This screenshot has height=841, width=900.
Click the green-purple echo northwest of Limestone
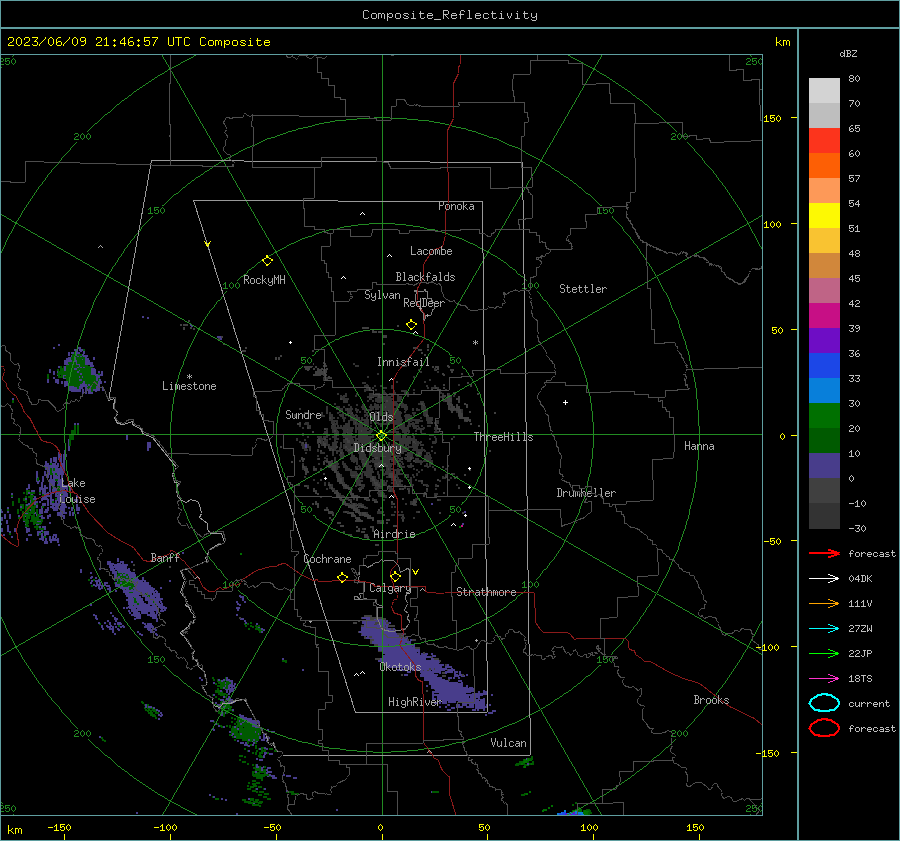(79, 371)
